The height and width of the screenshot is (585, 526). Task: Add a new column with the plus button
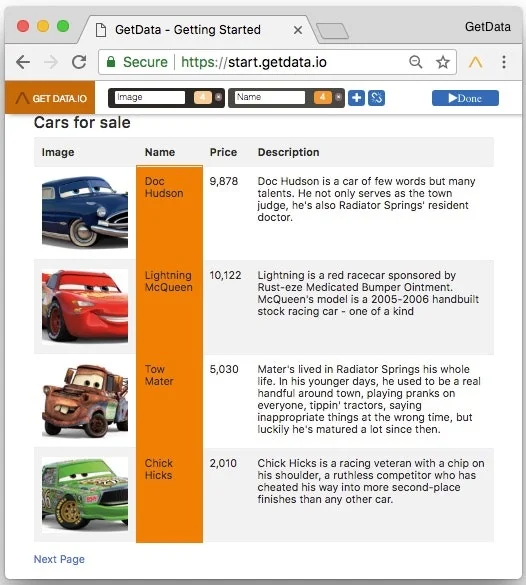pos(356,98)
